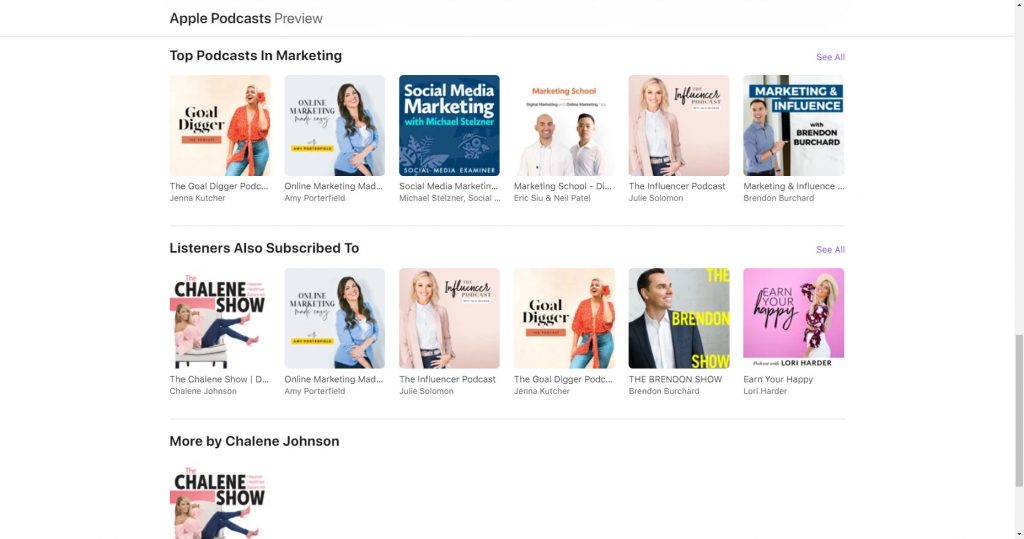Click 'Marketing School - Di...' title link
Screen dimensions: 1024x539
563,186
